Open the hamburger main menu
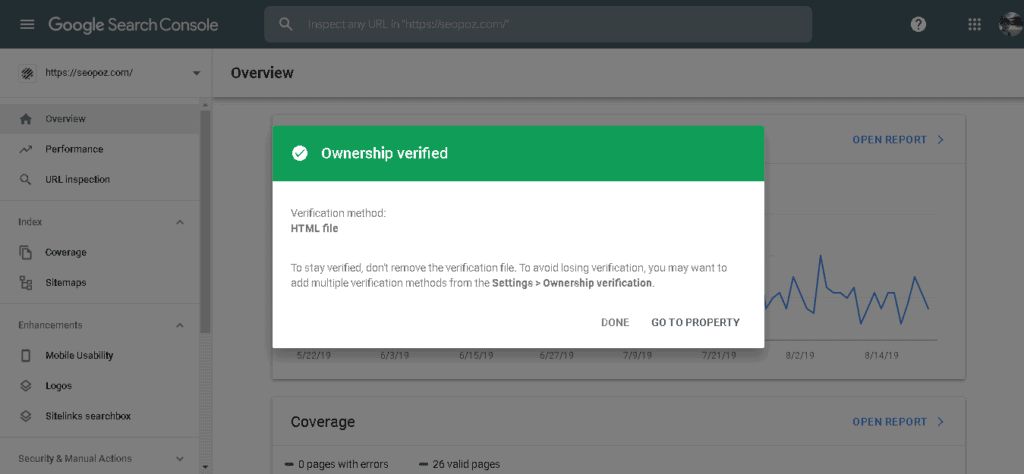This screenshot has height=474, width=1024. click(x=27, y=25)
